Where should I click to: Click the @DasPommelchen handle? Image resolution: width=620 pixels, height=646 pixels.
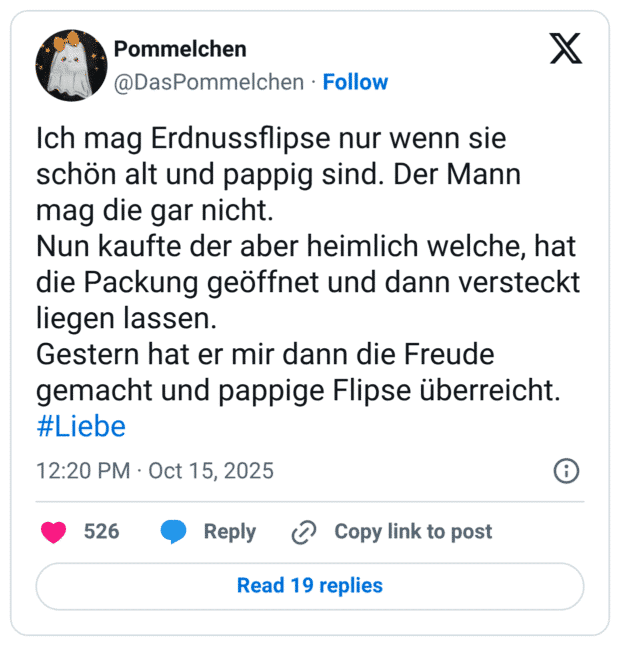(209, 82)
